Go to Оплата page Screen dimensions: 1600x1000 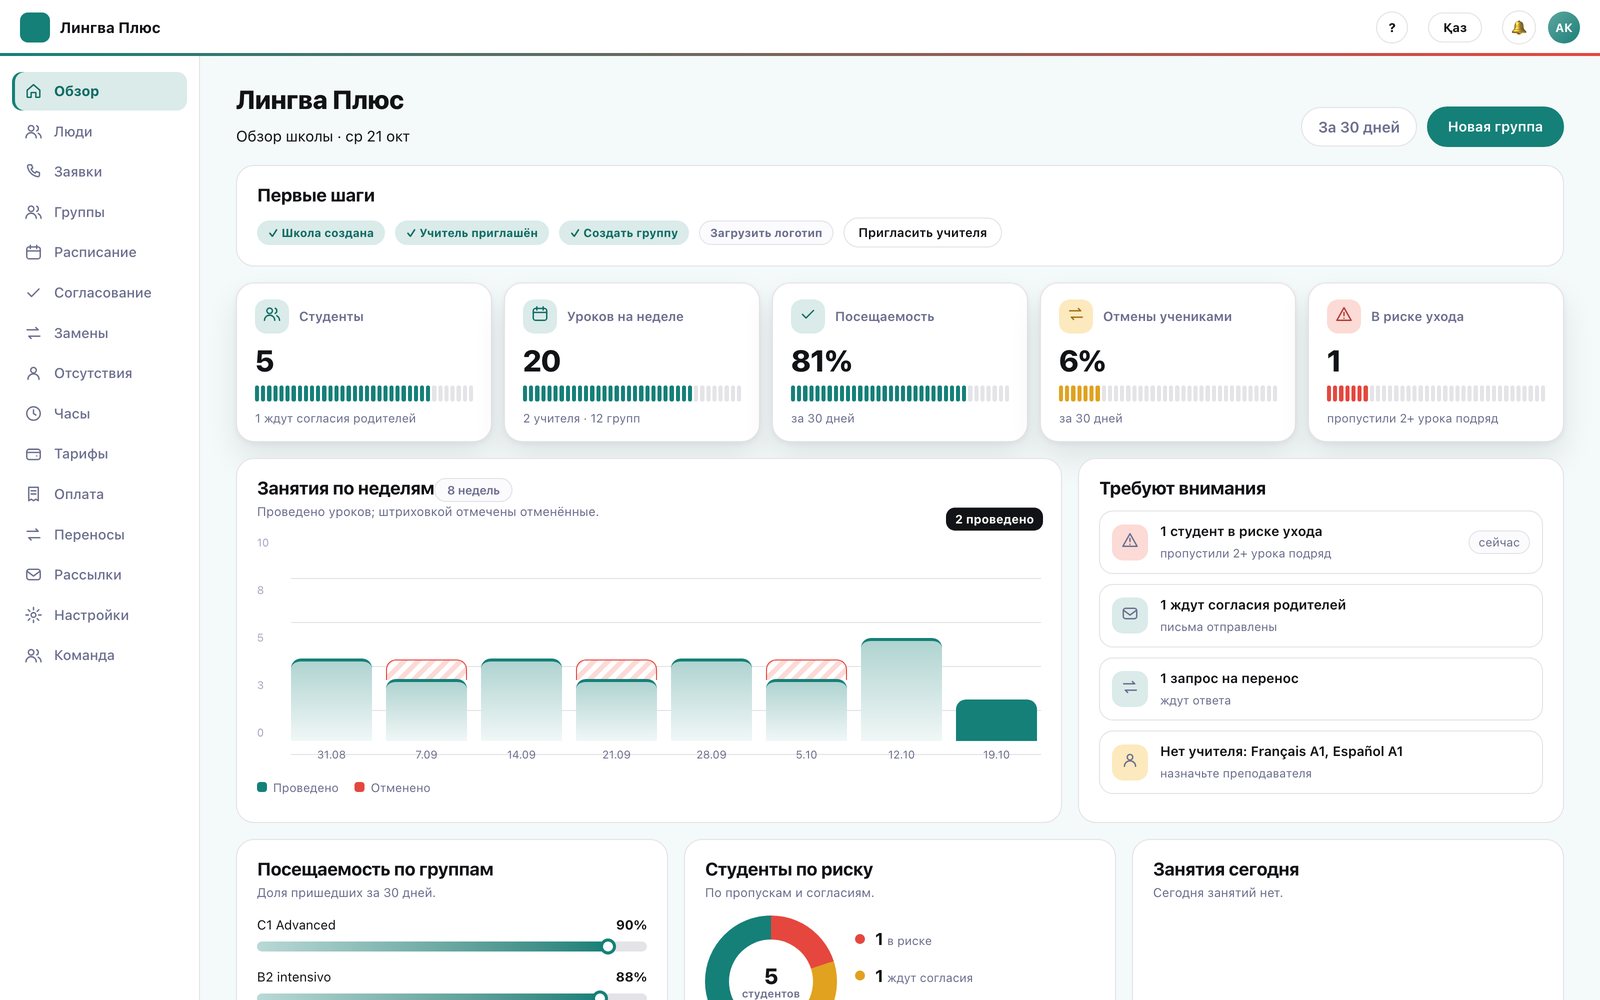[x=100, y=494]
